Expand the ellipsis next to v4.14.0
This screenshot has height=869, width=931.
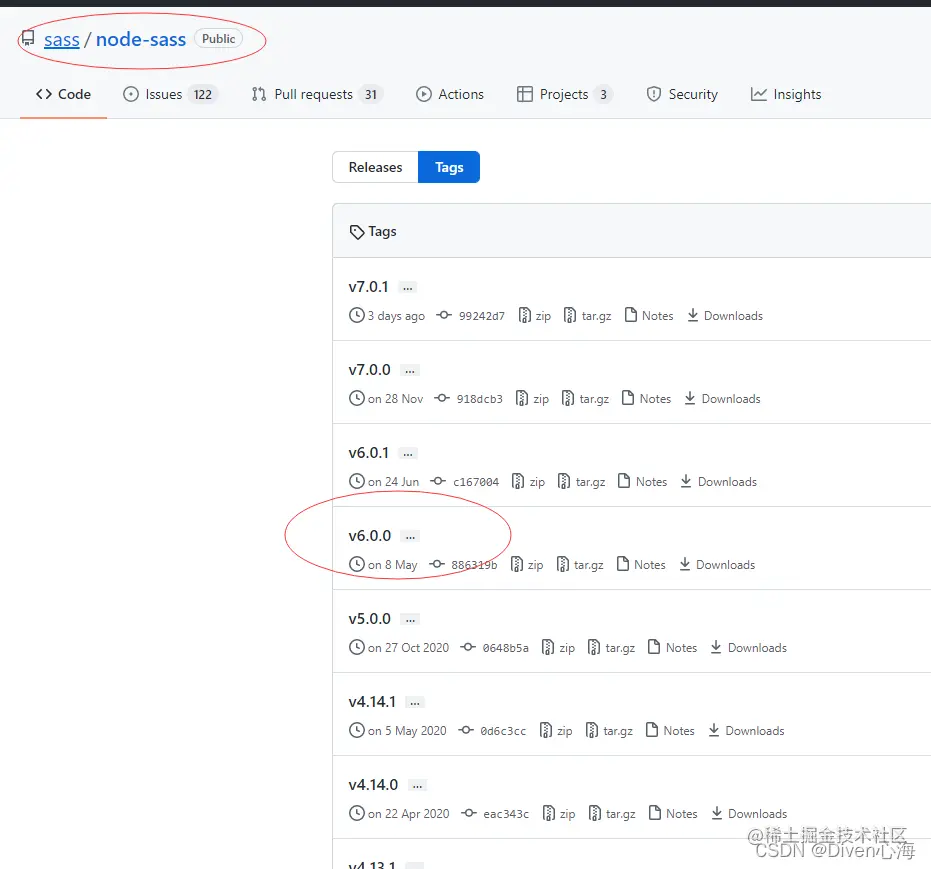[417, 786]
